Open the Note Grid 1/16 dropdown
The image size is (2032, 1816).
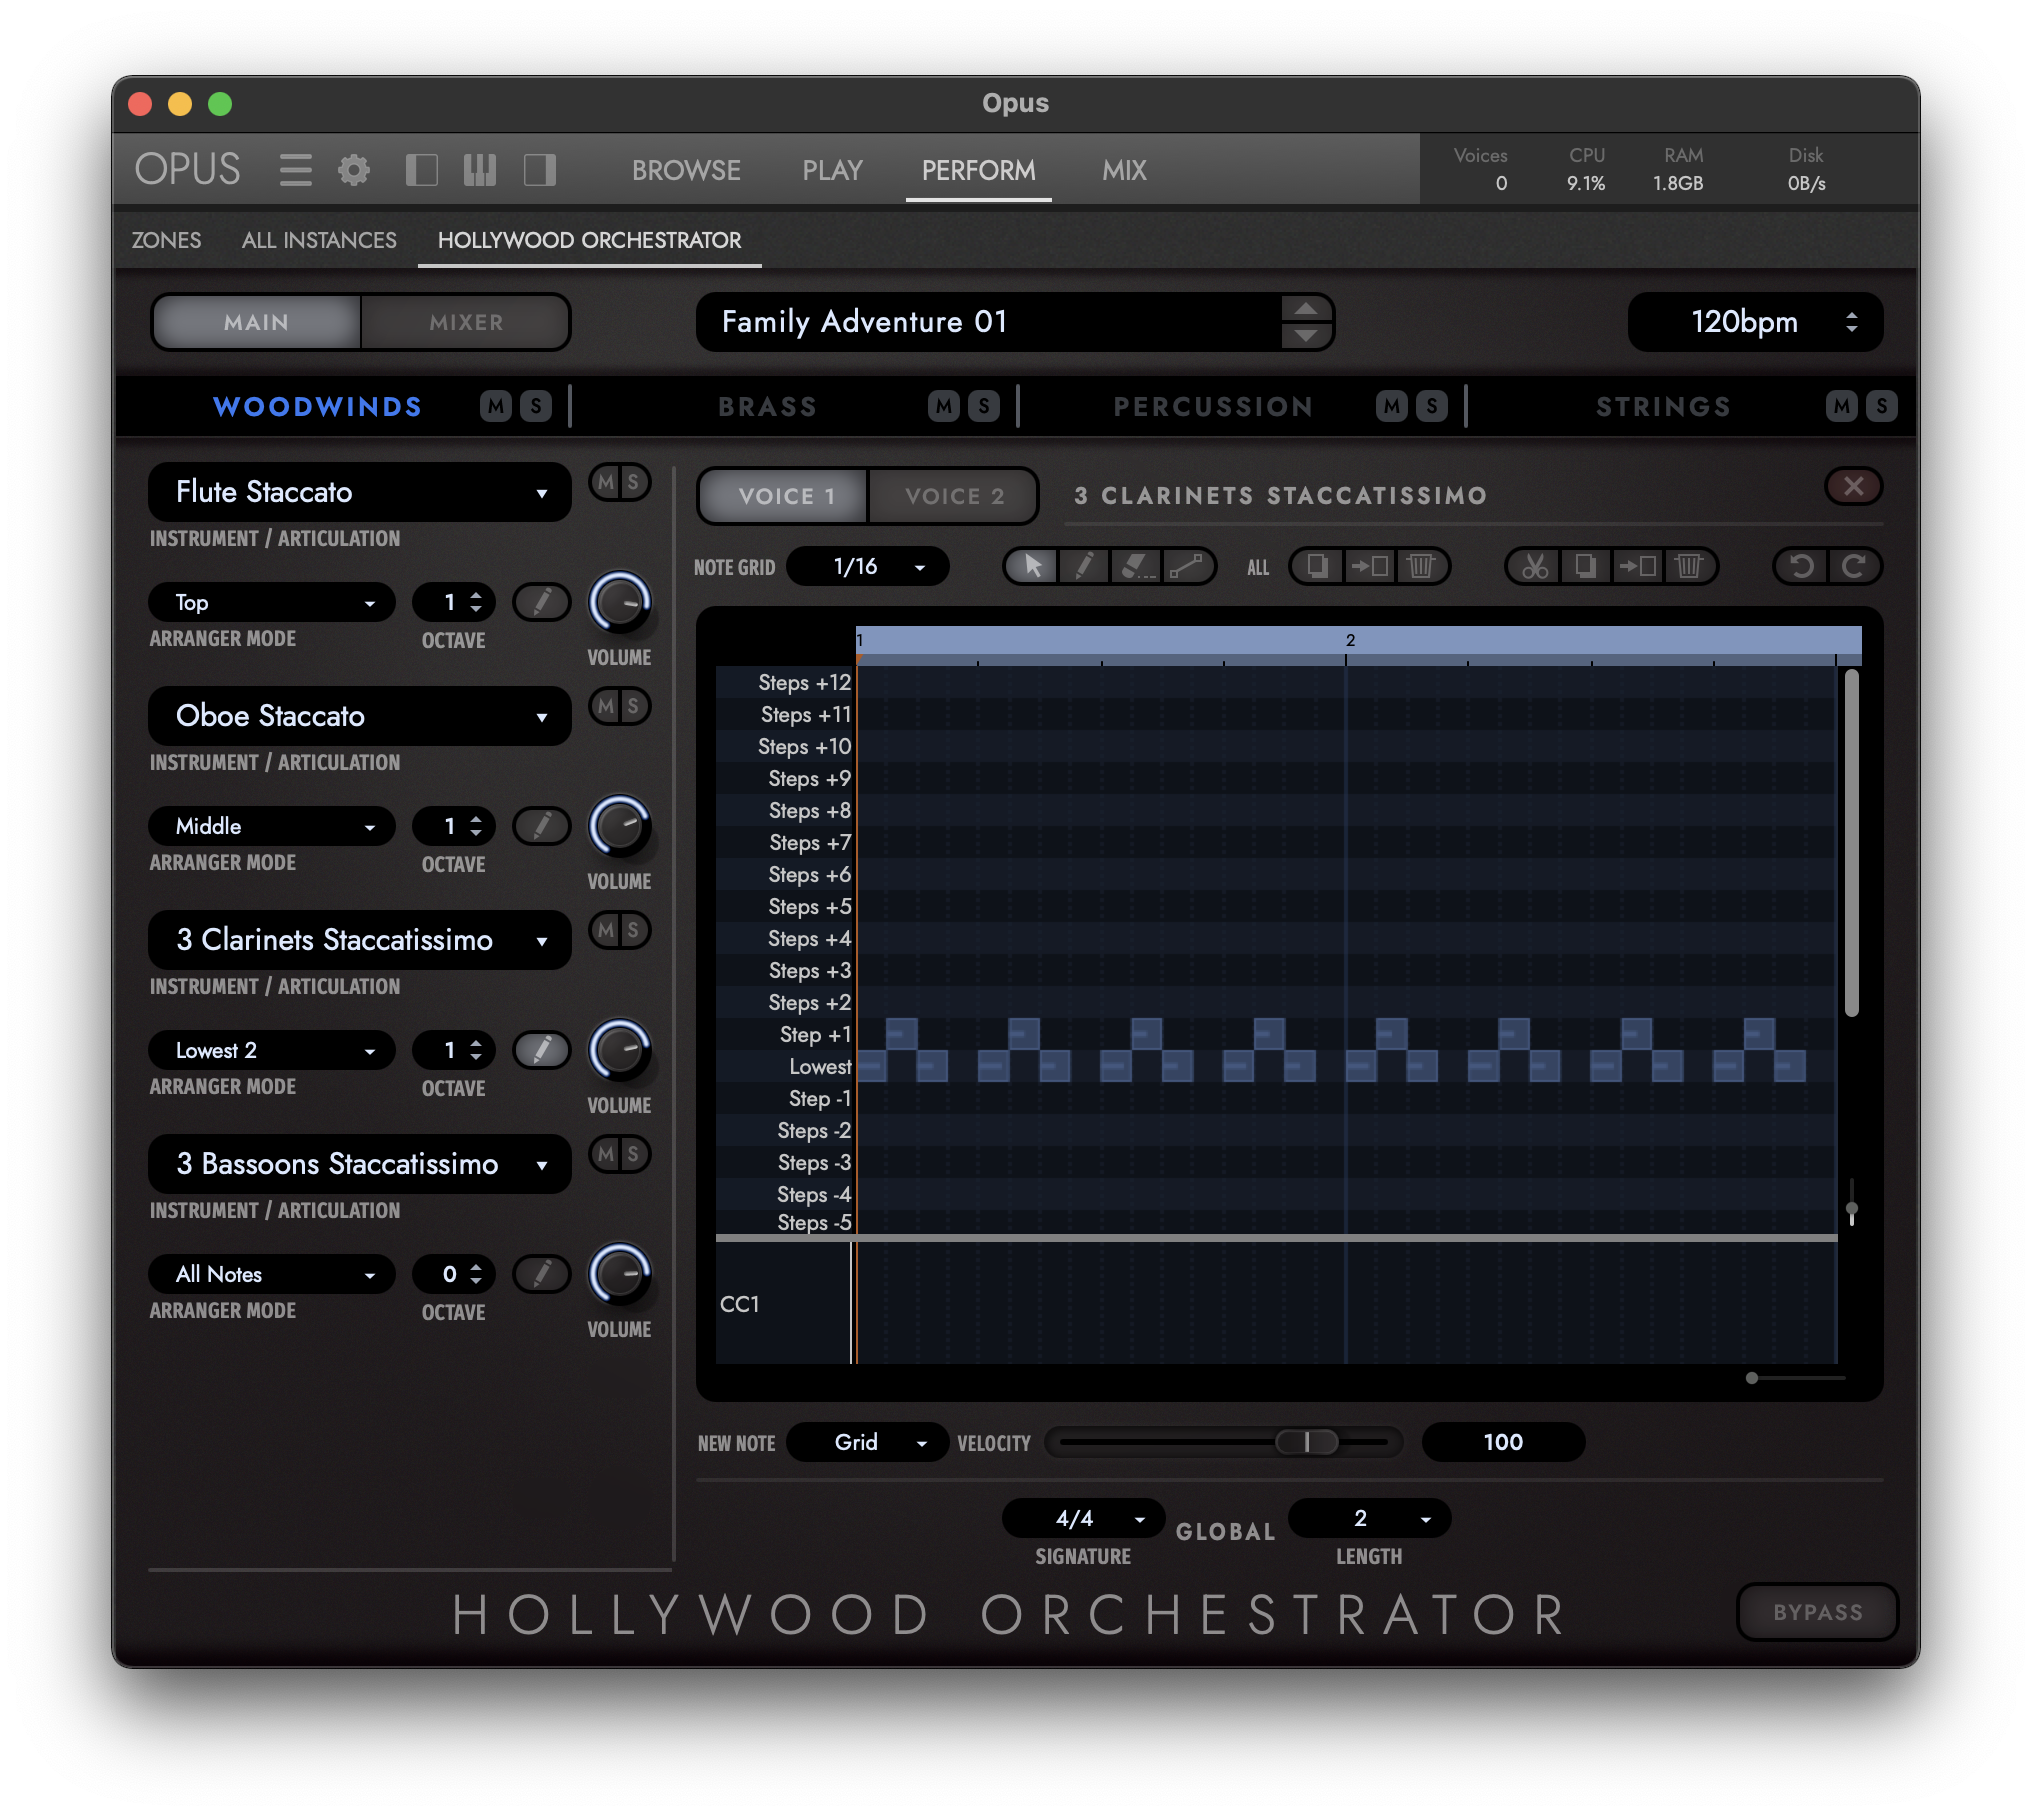868,567
